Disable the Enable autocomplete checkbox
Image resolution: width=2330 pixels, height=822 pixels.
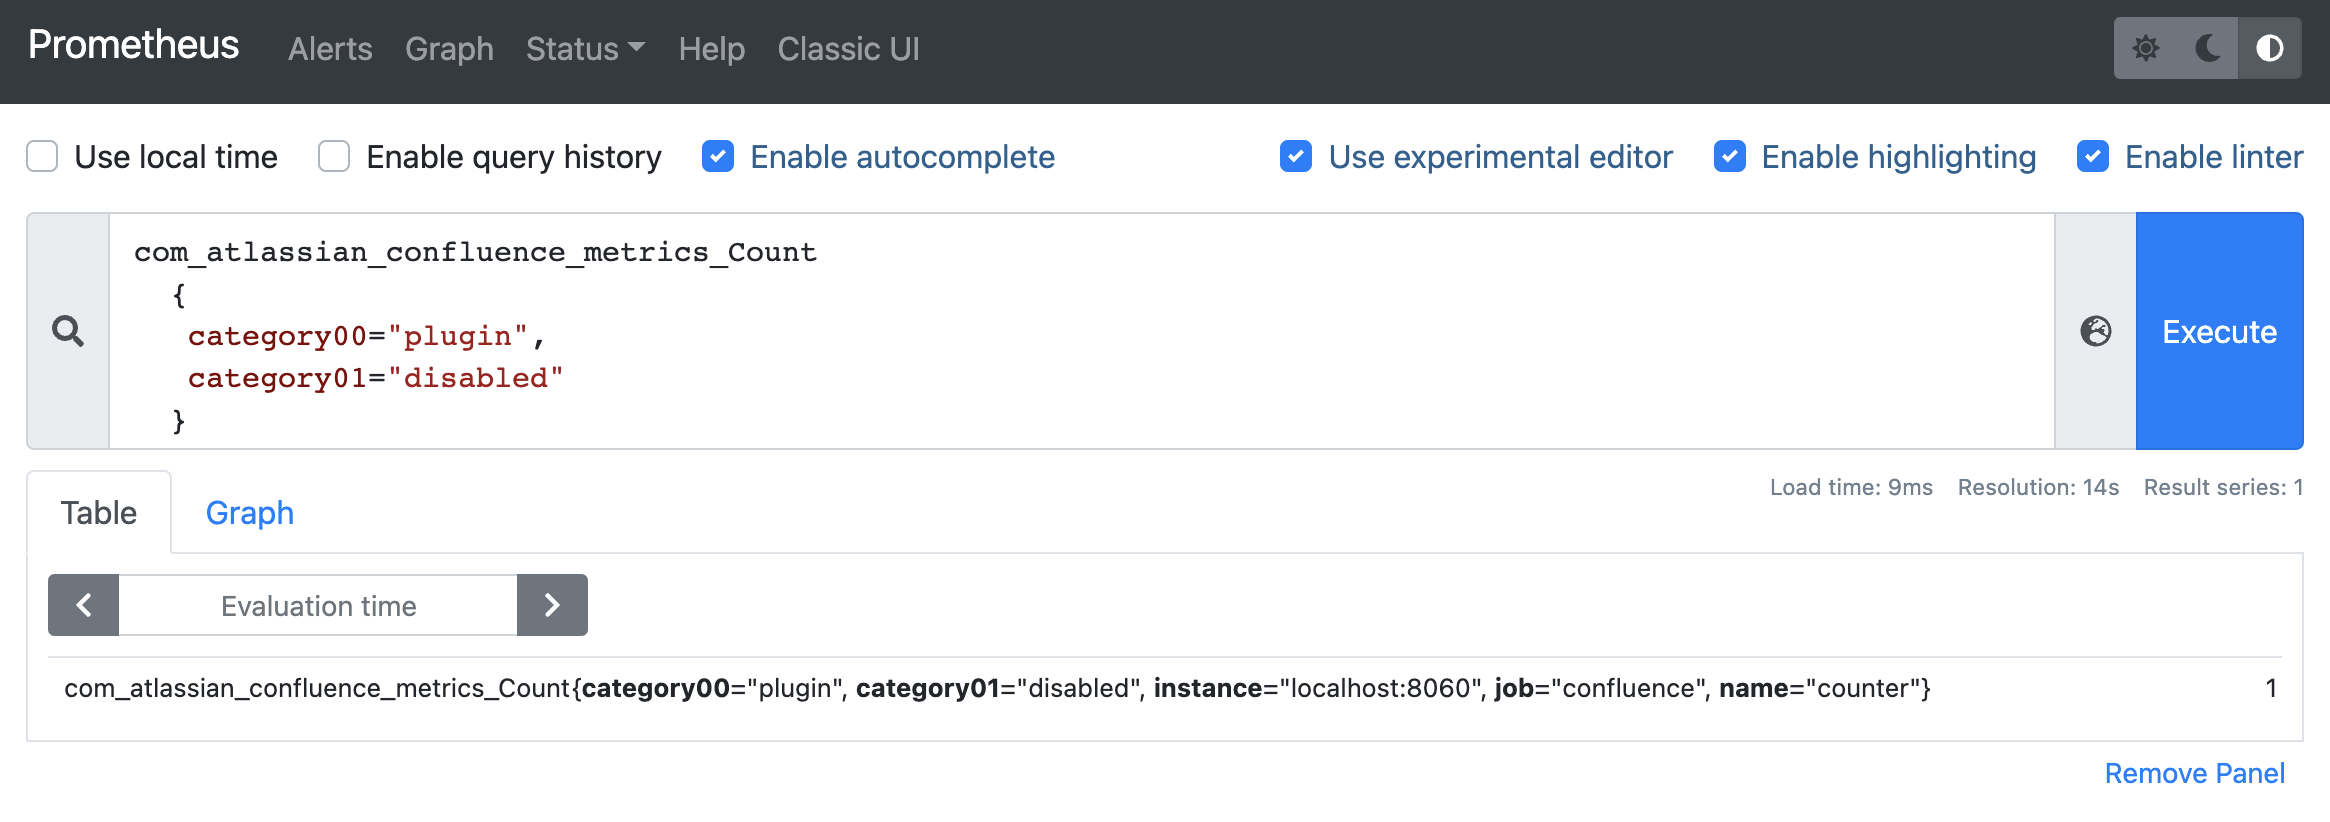[718, 157]
